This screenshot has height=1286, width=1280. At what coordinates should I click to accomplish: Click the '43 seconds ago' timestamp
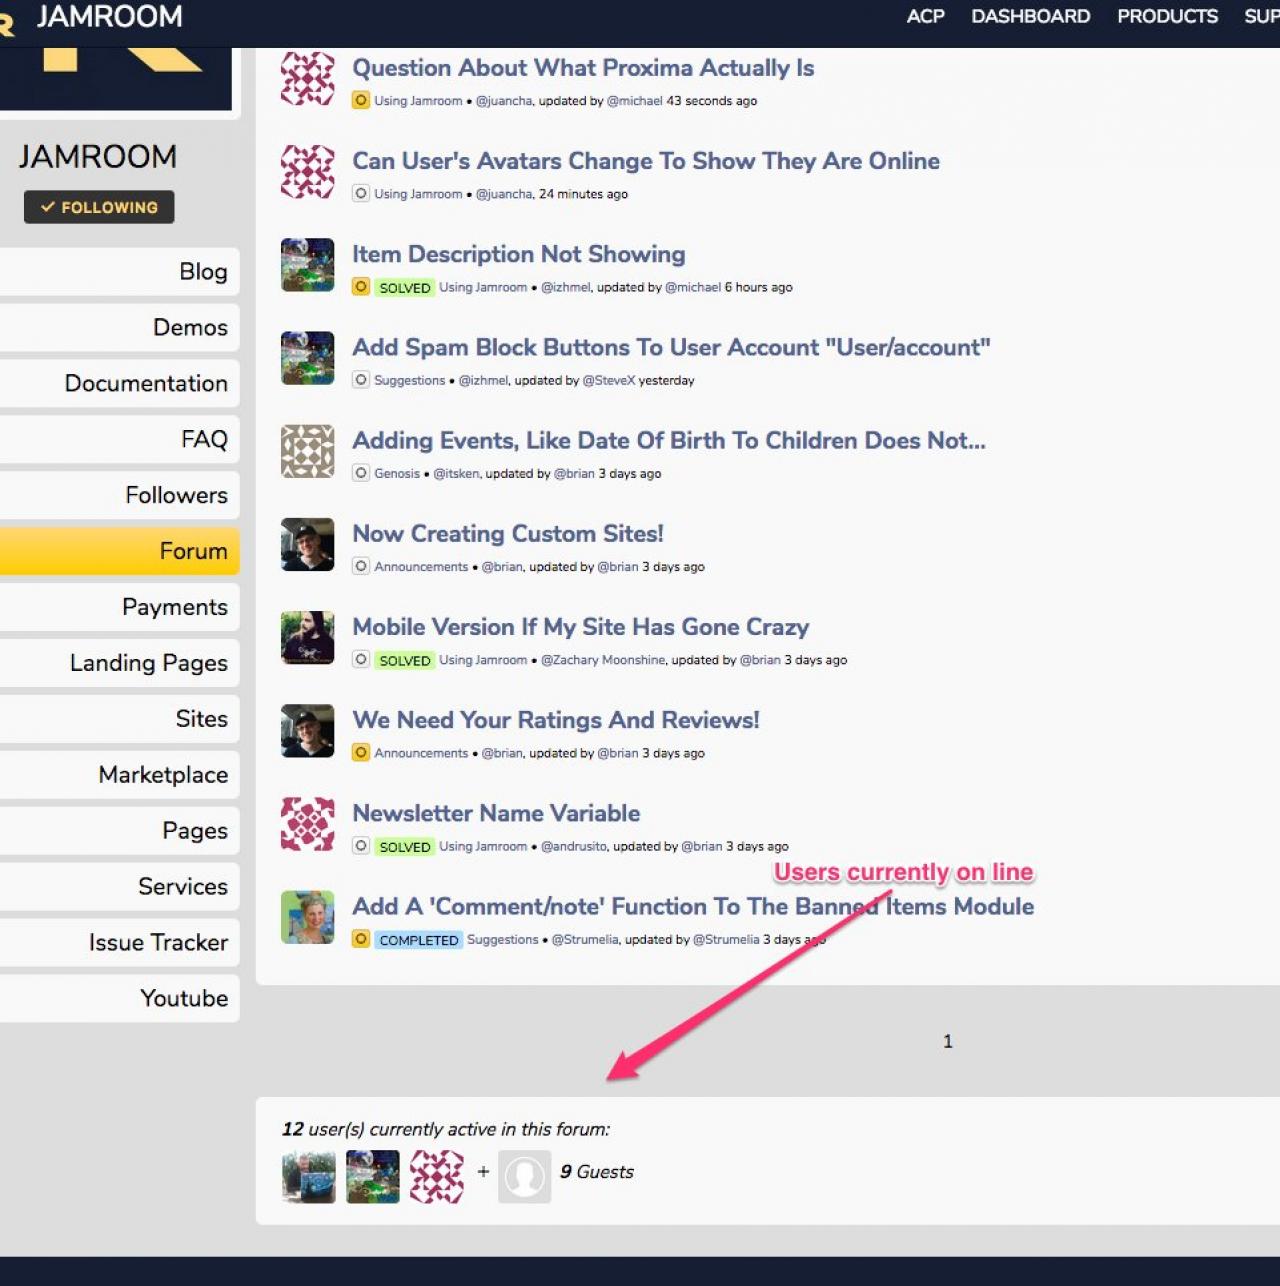click(712, 101)
